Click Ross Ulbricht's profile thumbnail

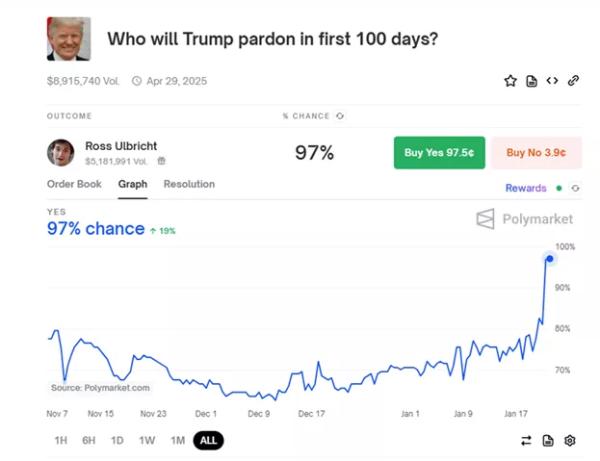(61, 152)
